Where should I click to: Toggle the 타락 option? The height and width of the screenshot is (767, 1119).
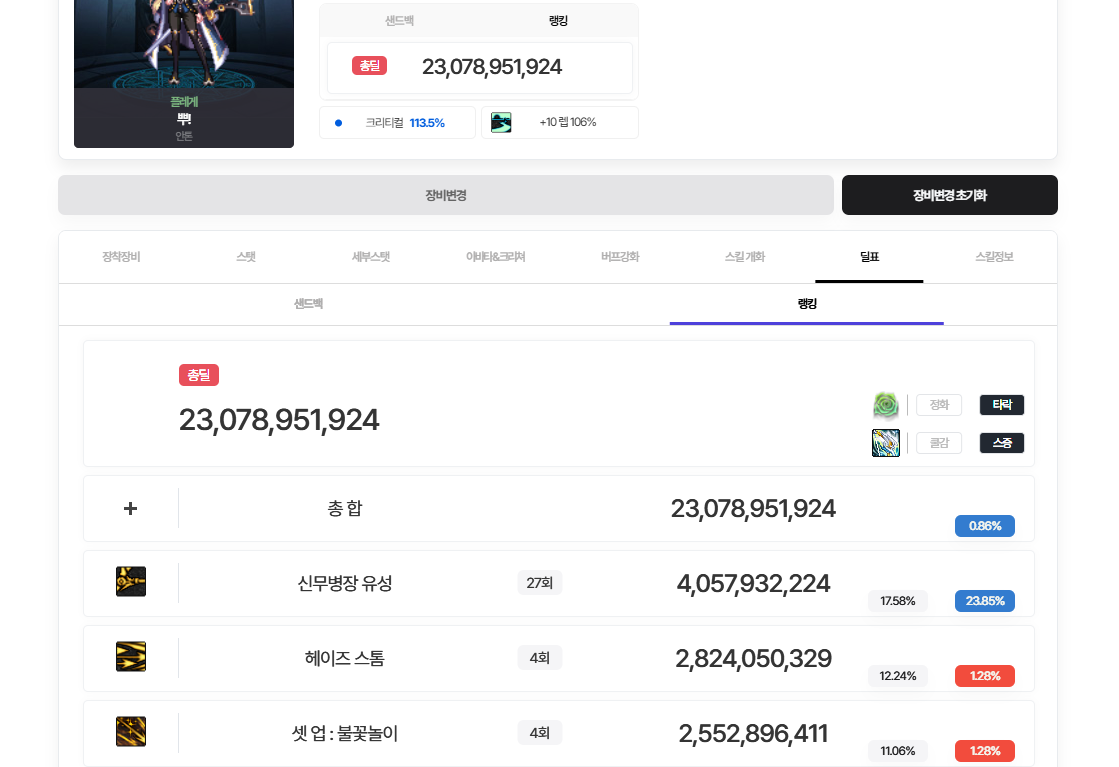[x=1001, y=405]
